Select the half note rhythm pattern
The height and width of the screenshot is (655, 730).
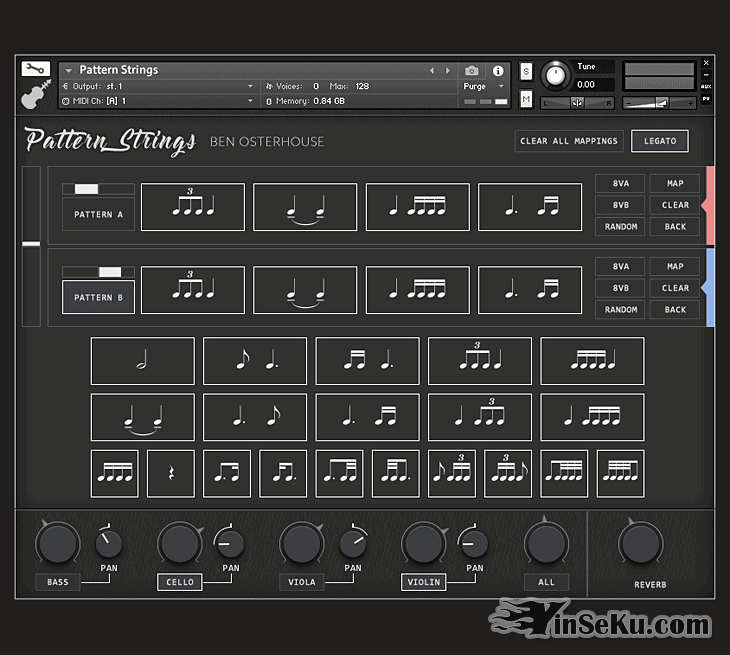tap(142, 361)
